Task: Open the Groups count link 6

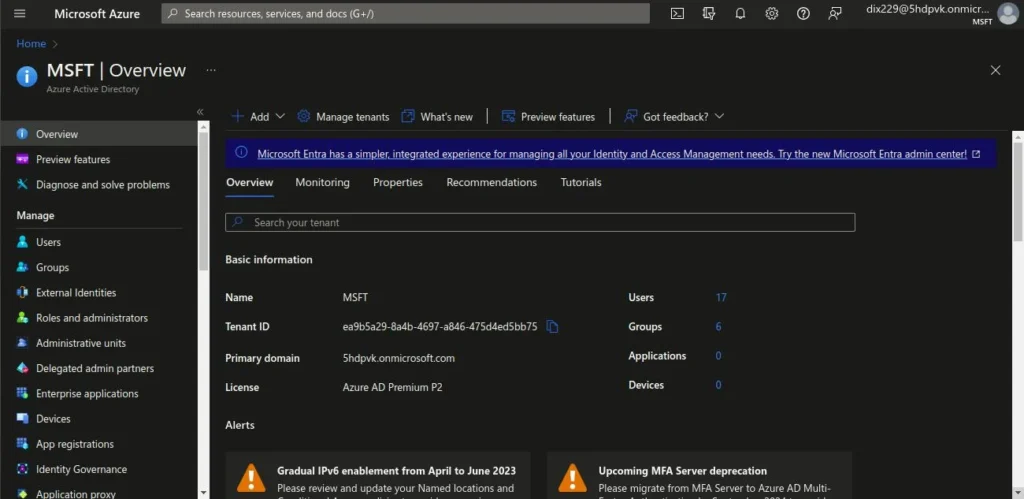Action: click(x=718, y=327)
